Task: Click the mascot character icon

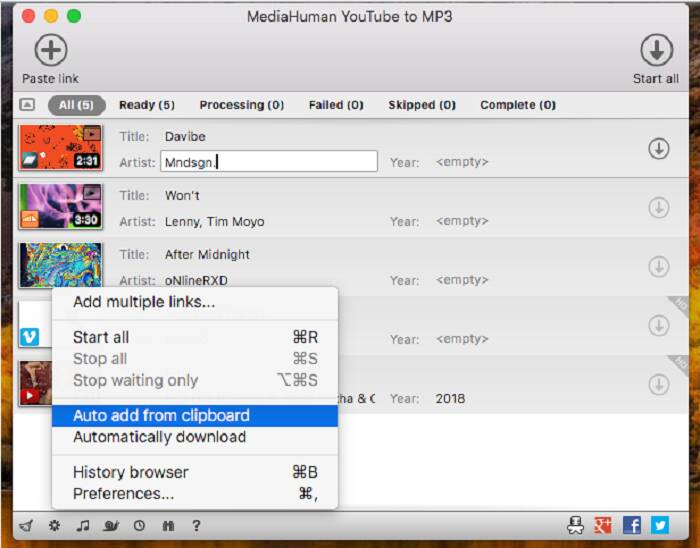Action: pyautogui.click(x=575, y=525)
